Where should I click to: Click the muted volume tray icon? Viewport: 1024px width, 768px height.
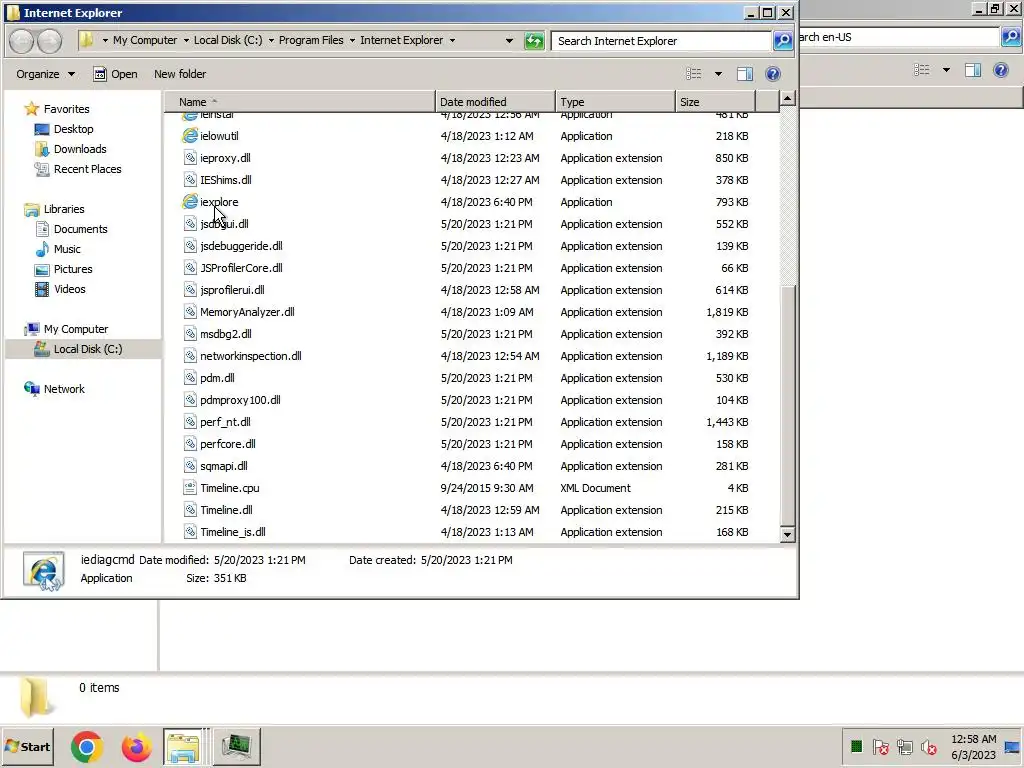[x=929, y=746]
